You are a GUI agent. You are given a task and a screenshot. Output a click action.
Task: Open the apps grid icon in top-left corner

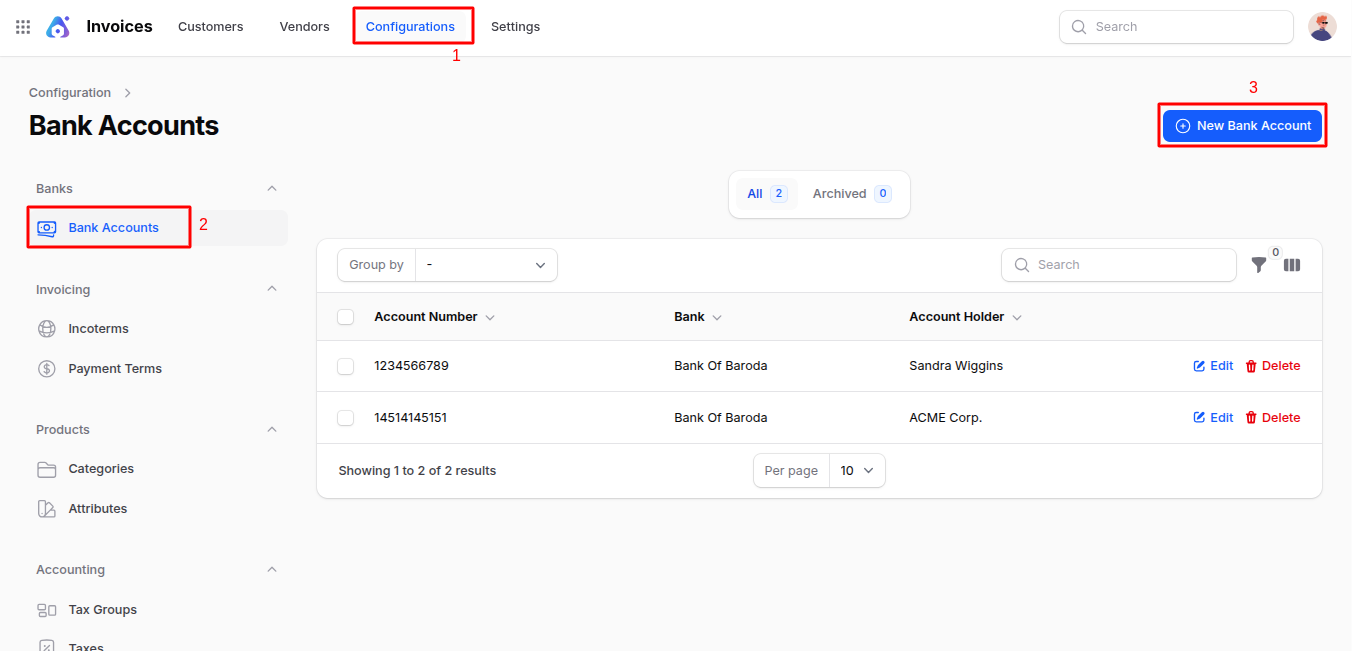point(22,26)
